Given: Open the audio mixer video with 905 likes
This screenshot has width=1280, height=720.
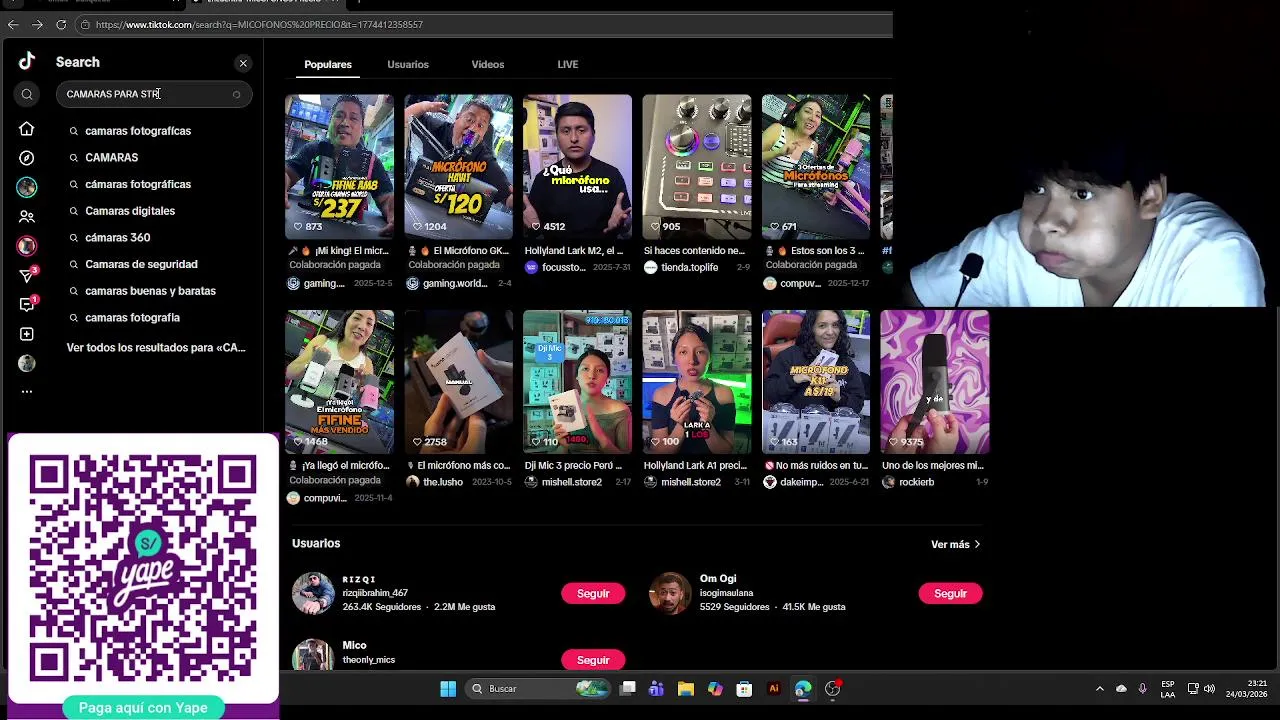Looking at the screenshot, I should click(x=697, y=166).
